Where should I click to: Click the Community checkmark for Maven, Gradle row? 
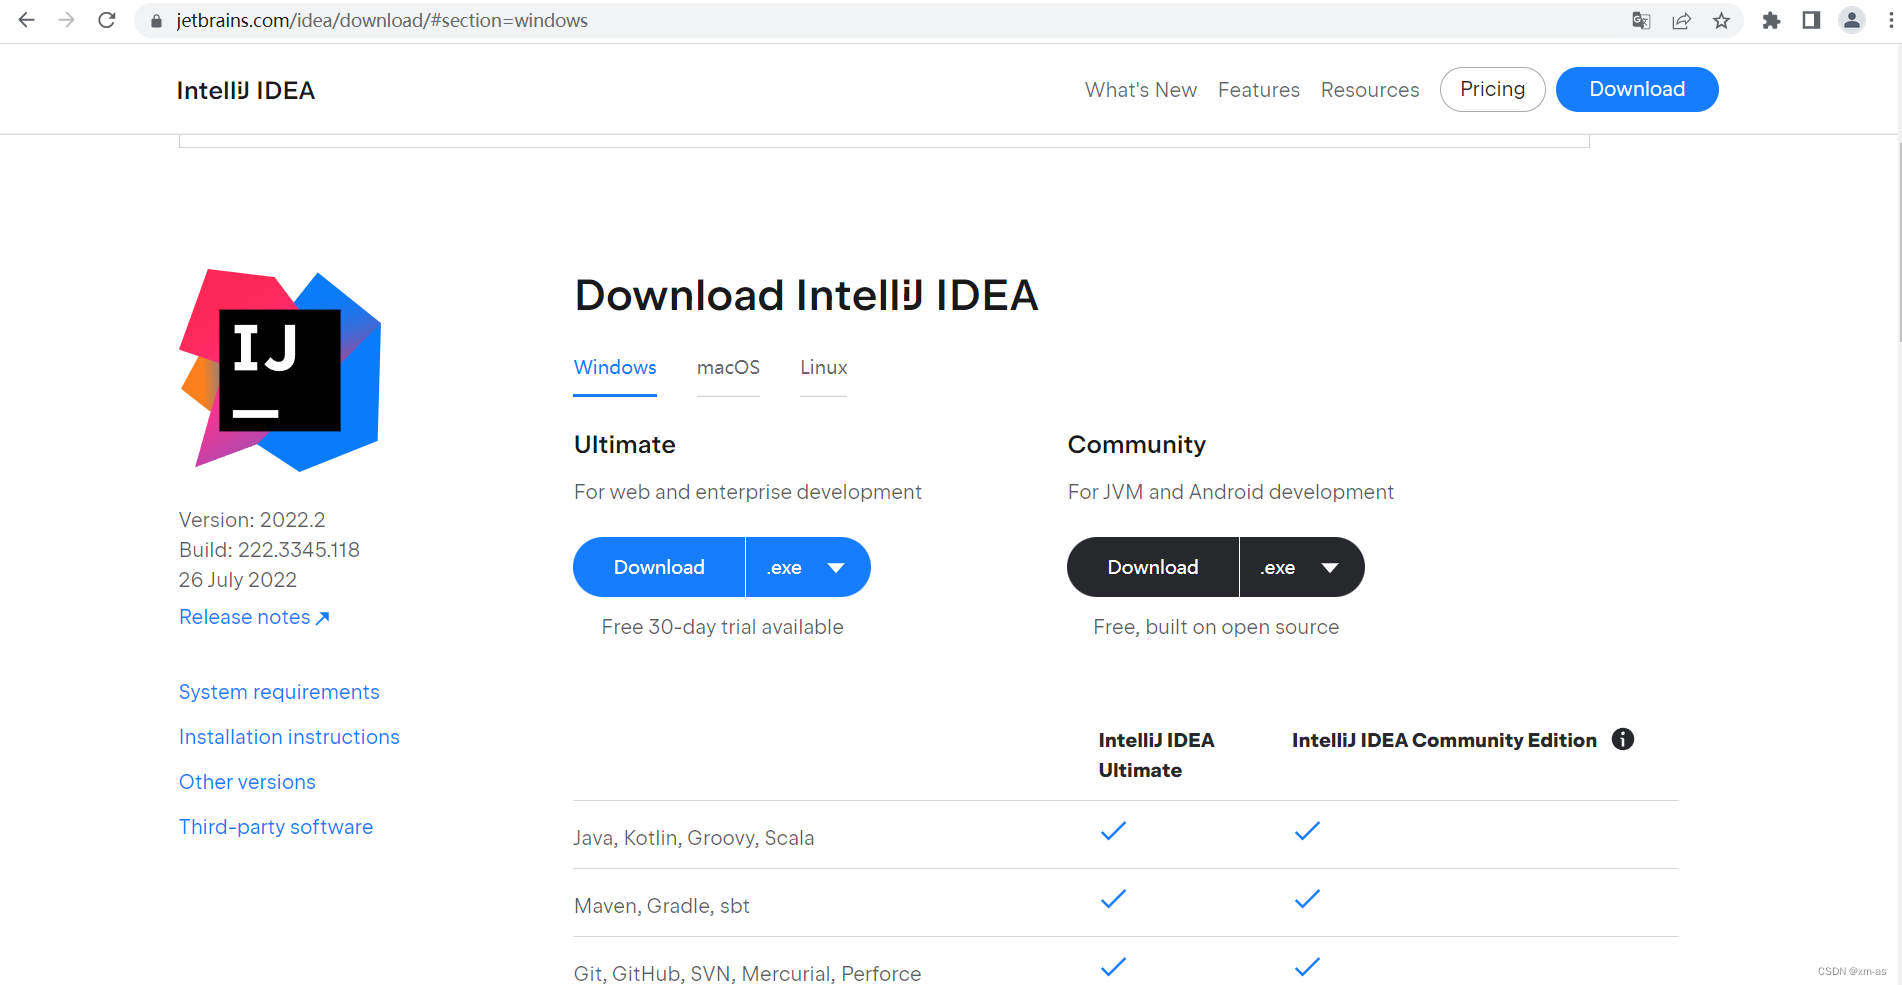(x=1307, y=899)
